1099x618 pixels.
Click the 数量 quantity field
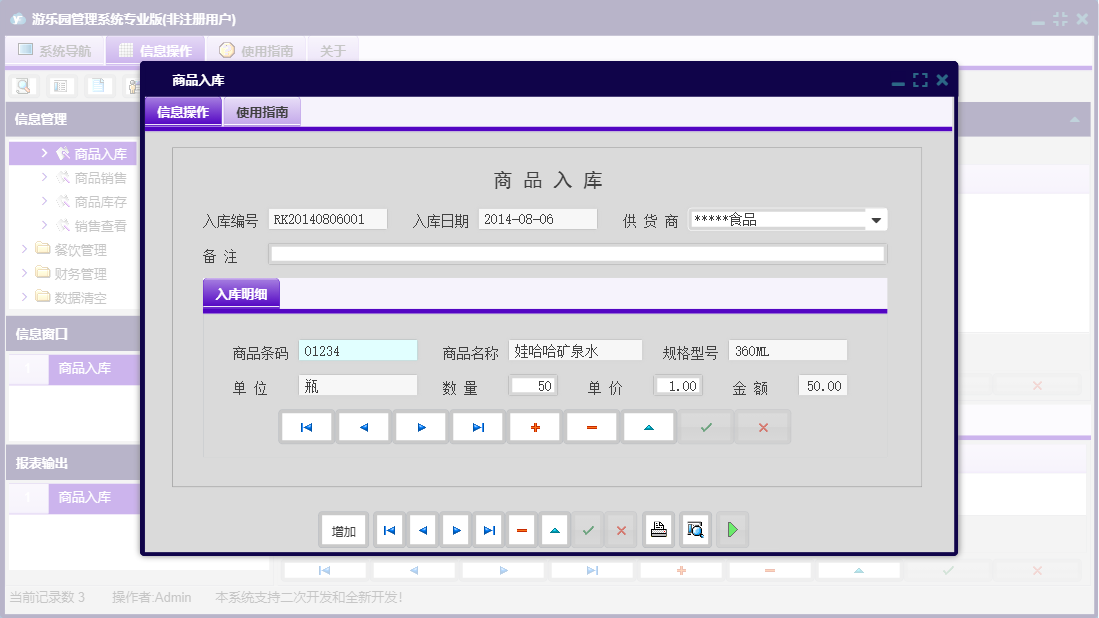coord(533,386)
